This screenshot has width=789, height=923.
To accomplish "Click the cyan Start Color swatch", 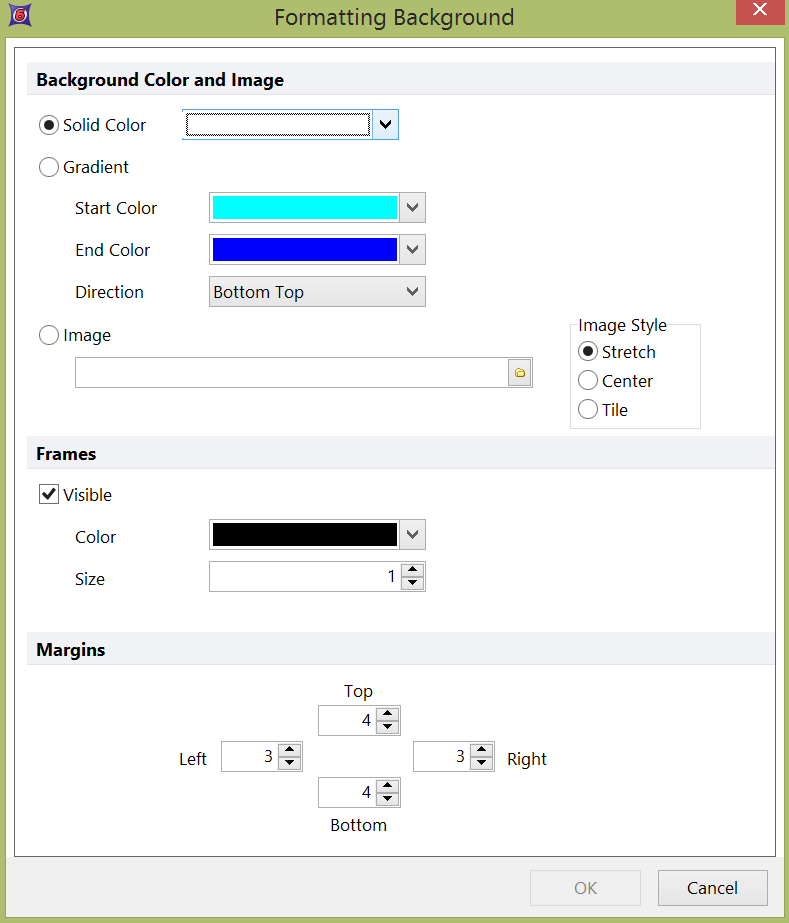I will pos(304,208).
